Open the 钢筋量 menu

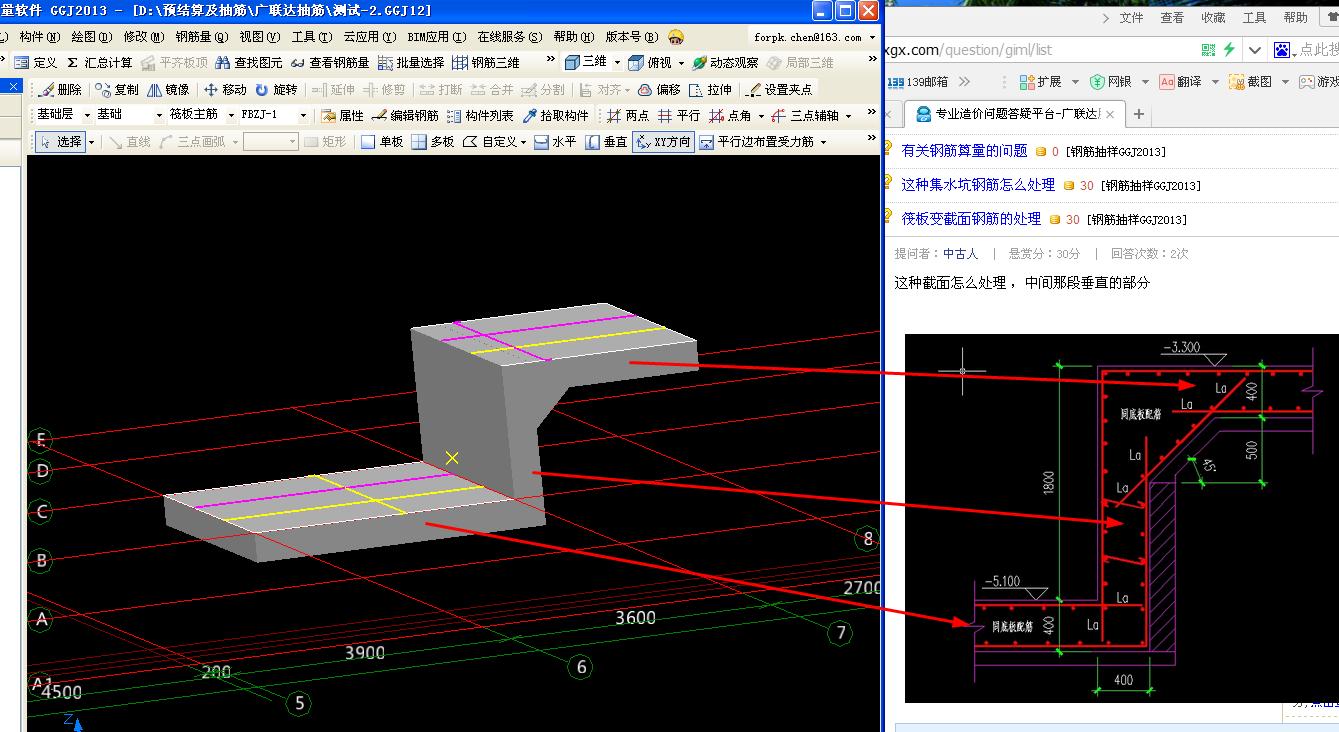(x=201, y=37)
